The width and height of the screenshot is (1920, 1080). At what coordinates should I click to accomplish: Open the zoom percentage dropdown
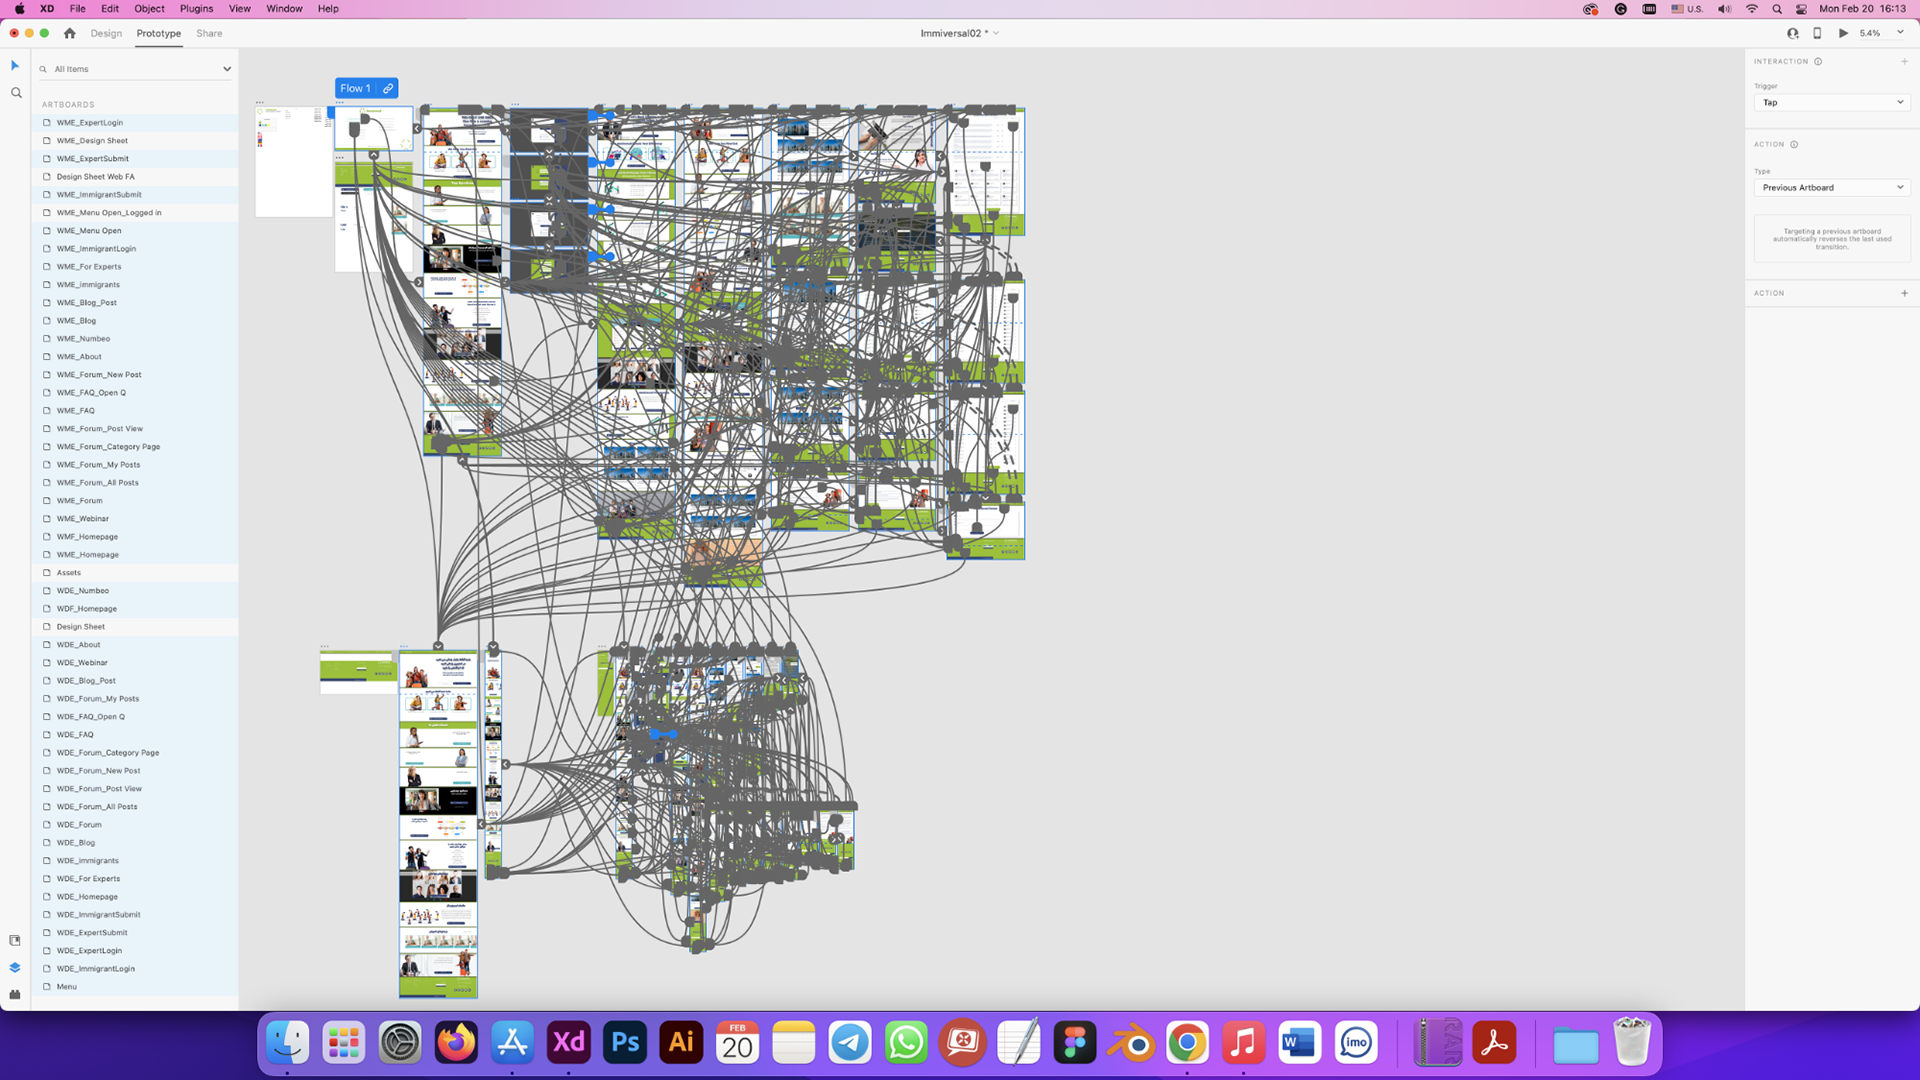(1900, 33)
